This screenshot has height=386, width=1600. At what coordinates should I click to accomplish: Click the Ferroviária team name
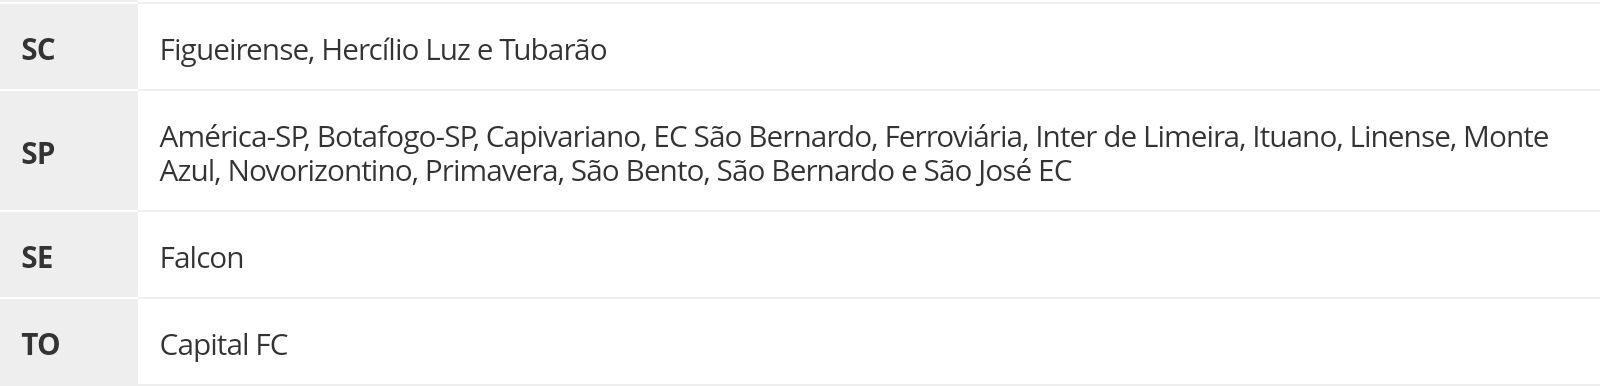954,137
